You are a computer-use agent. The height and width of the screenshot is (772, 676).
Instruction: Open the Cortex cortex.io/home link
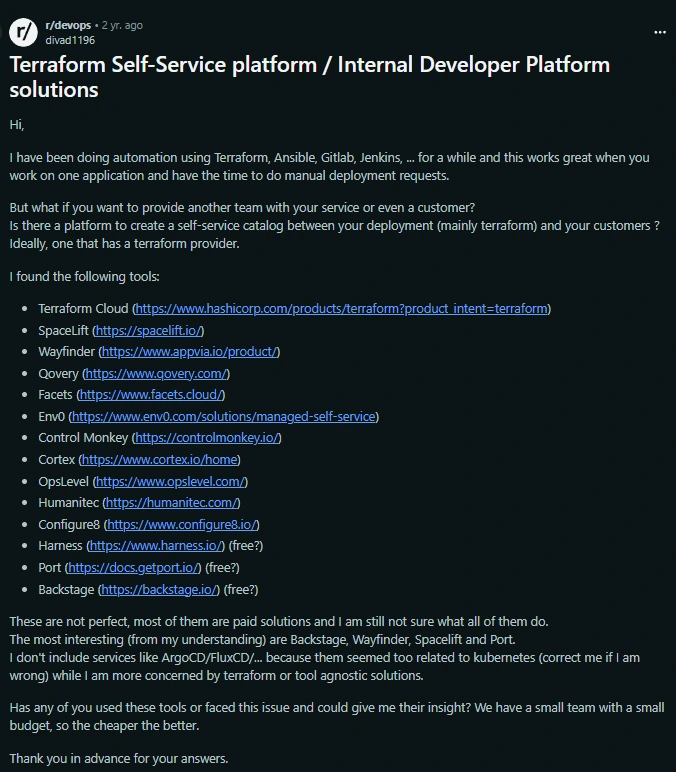click(x=160, y=459)
